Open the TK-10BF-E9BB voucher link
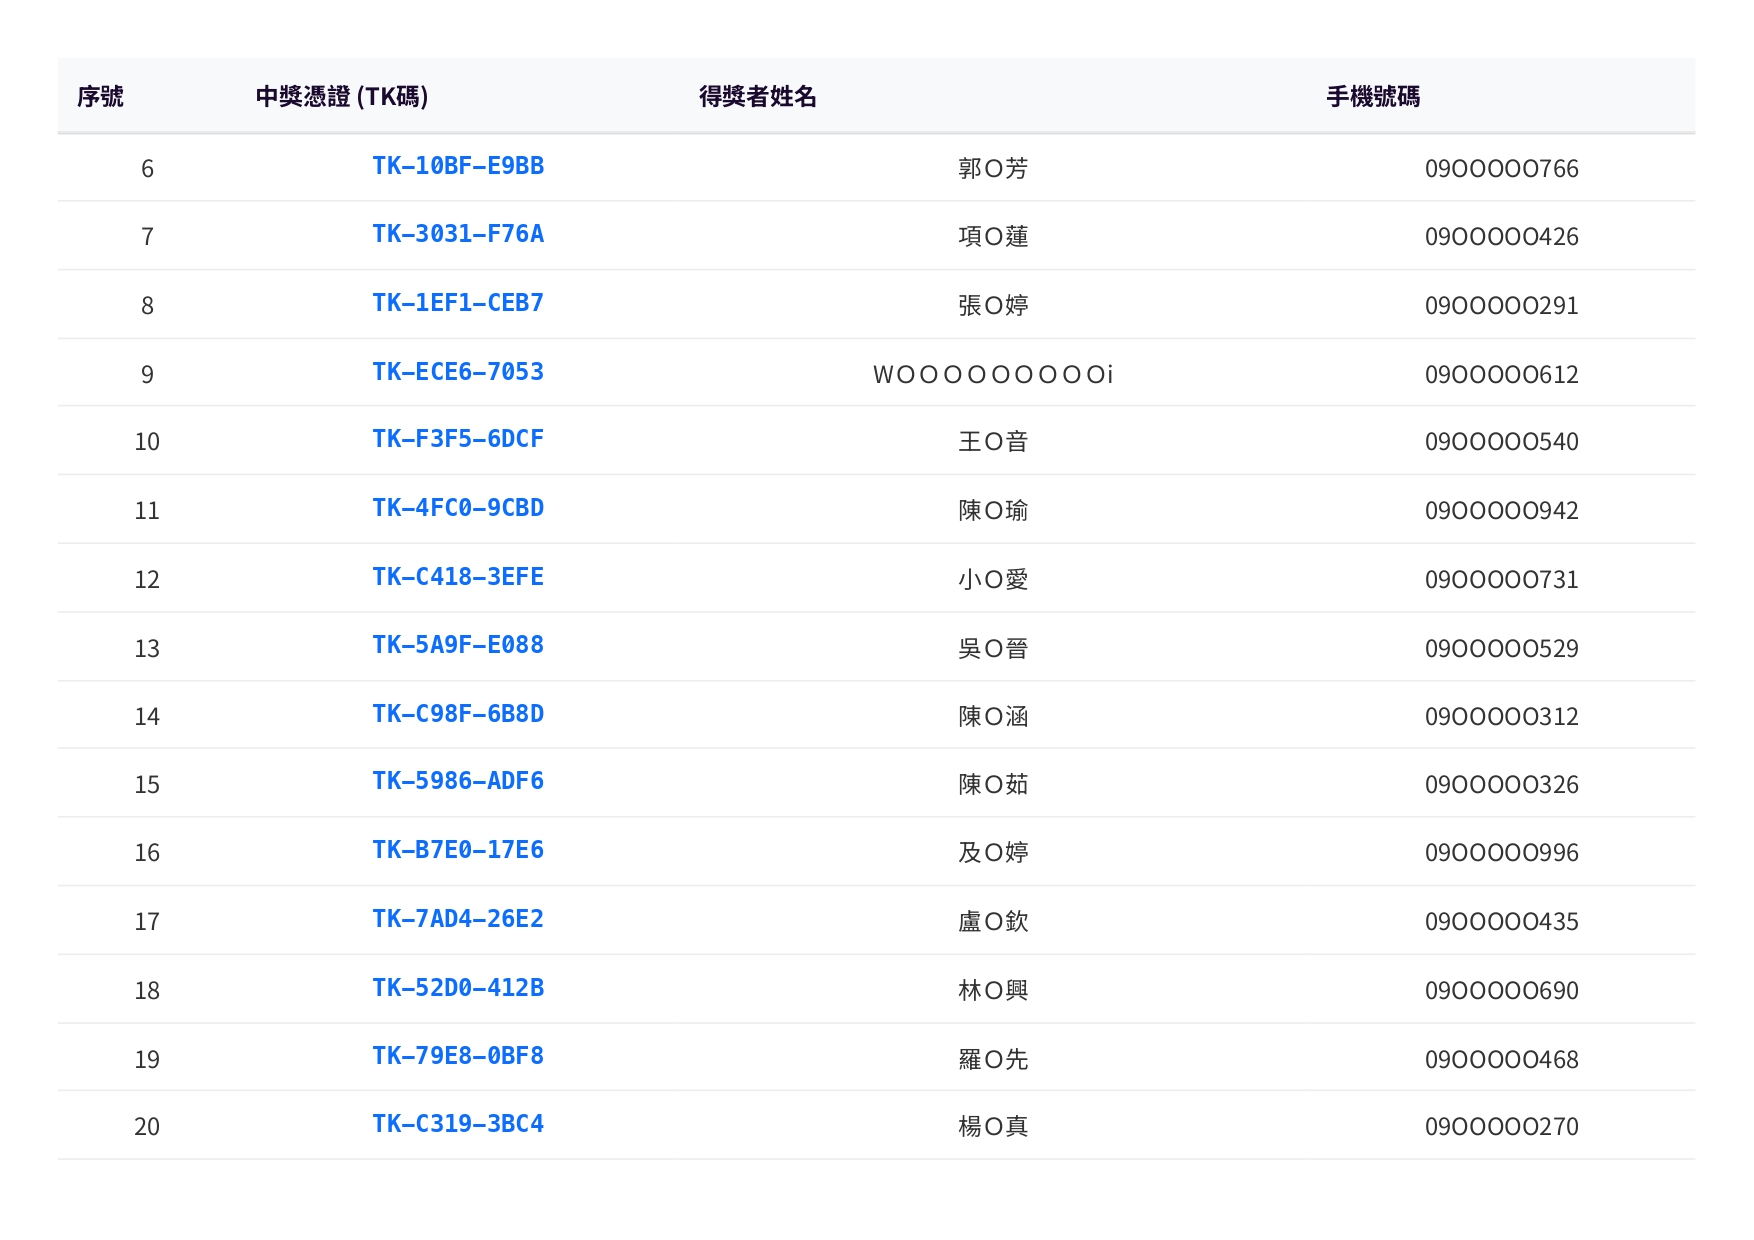This screenshot has width=1754, height=1240. tap(458, 166)
